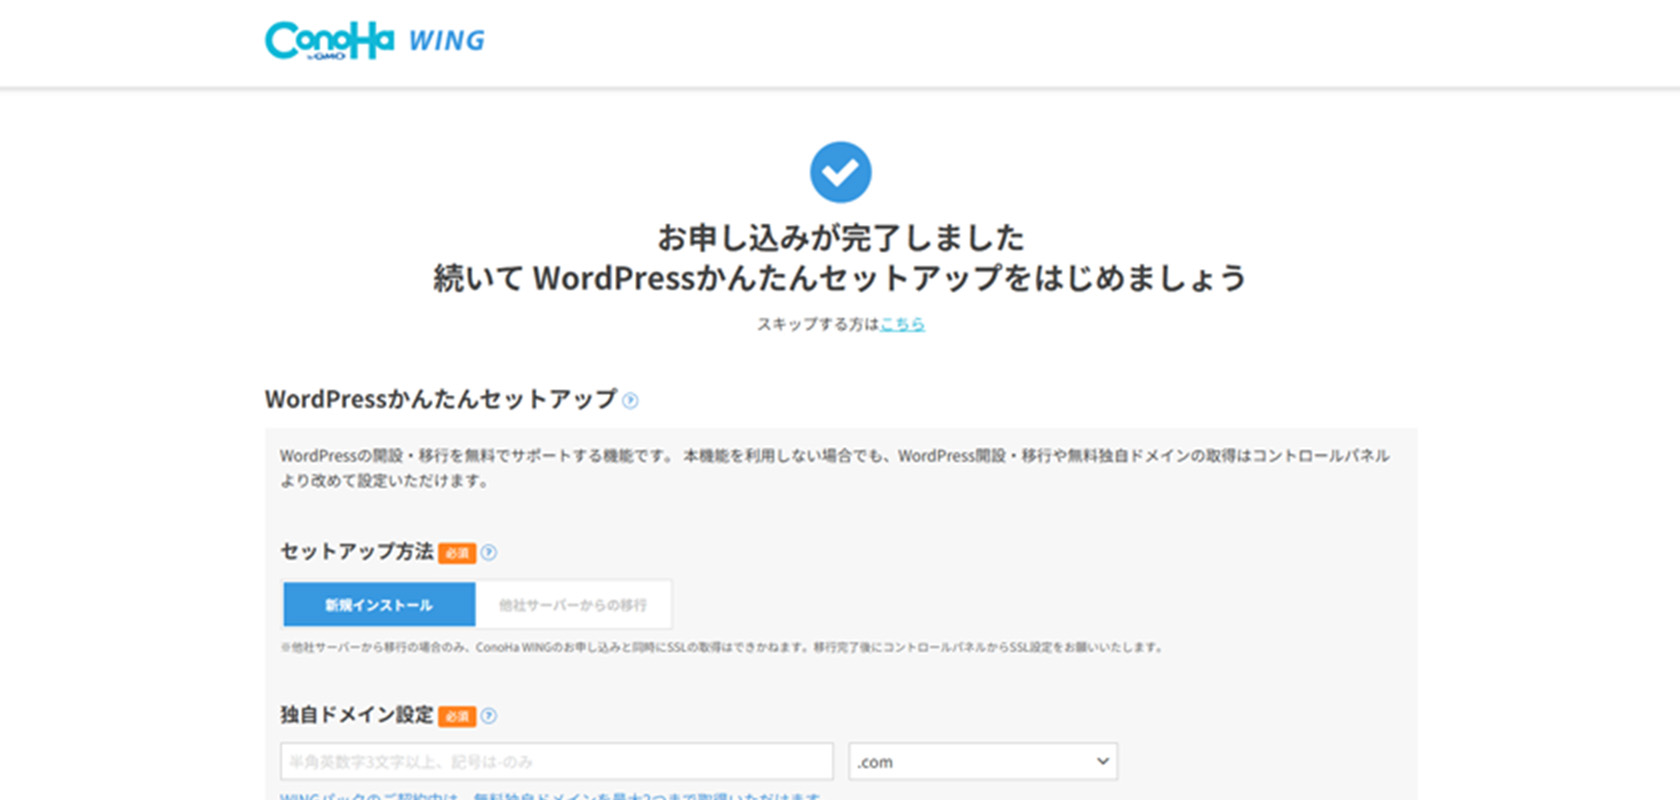Open help icon next to セットアップ方法
The height and width of the screenshot is (800, 1680).
(x=489, y=553)
